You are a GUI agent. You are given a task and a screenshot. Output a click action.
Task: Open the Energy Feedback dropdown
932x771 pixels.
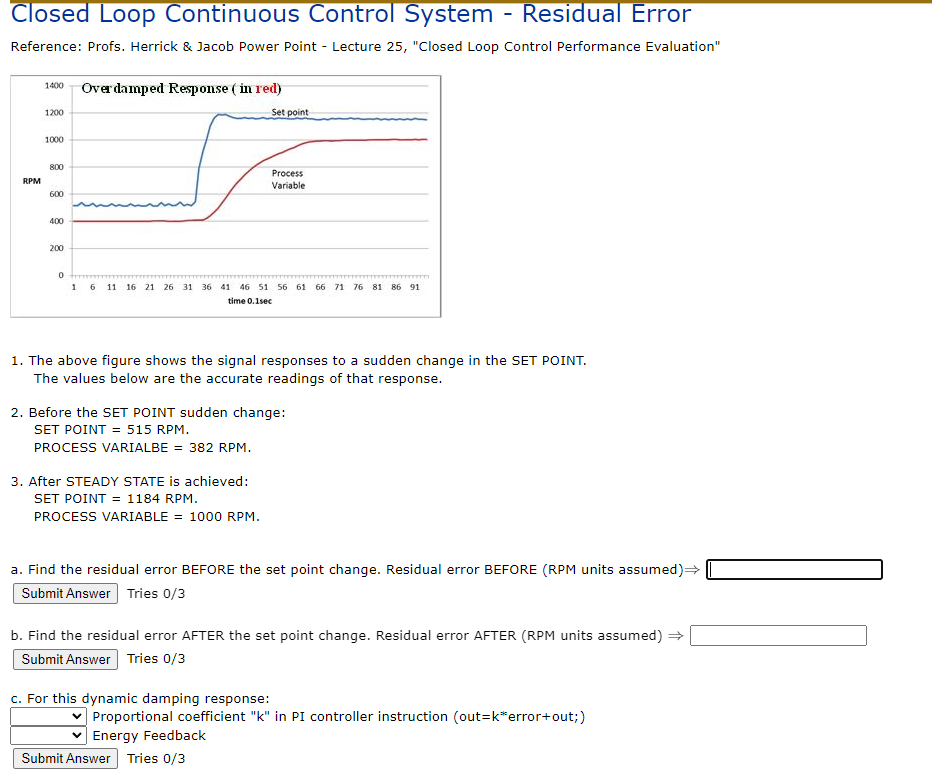pyautogui.click(x=47, y=735)
